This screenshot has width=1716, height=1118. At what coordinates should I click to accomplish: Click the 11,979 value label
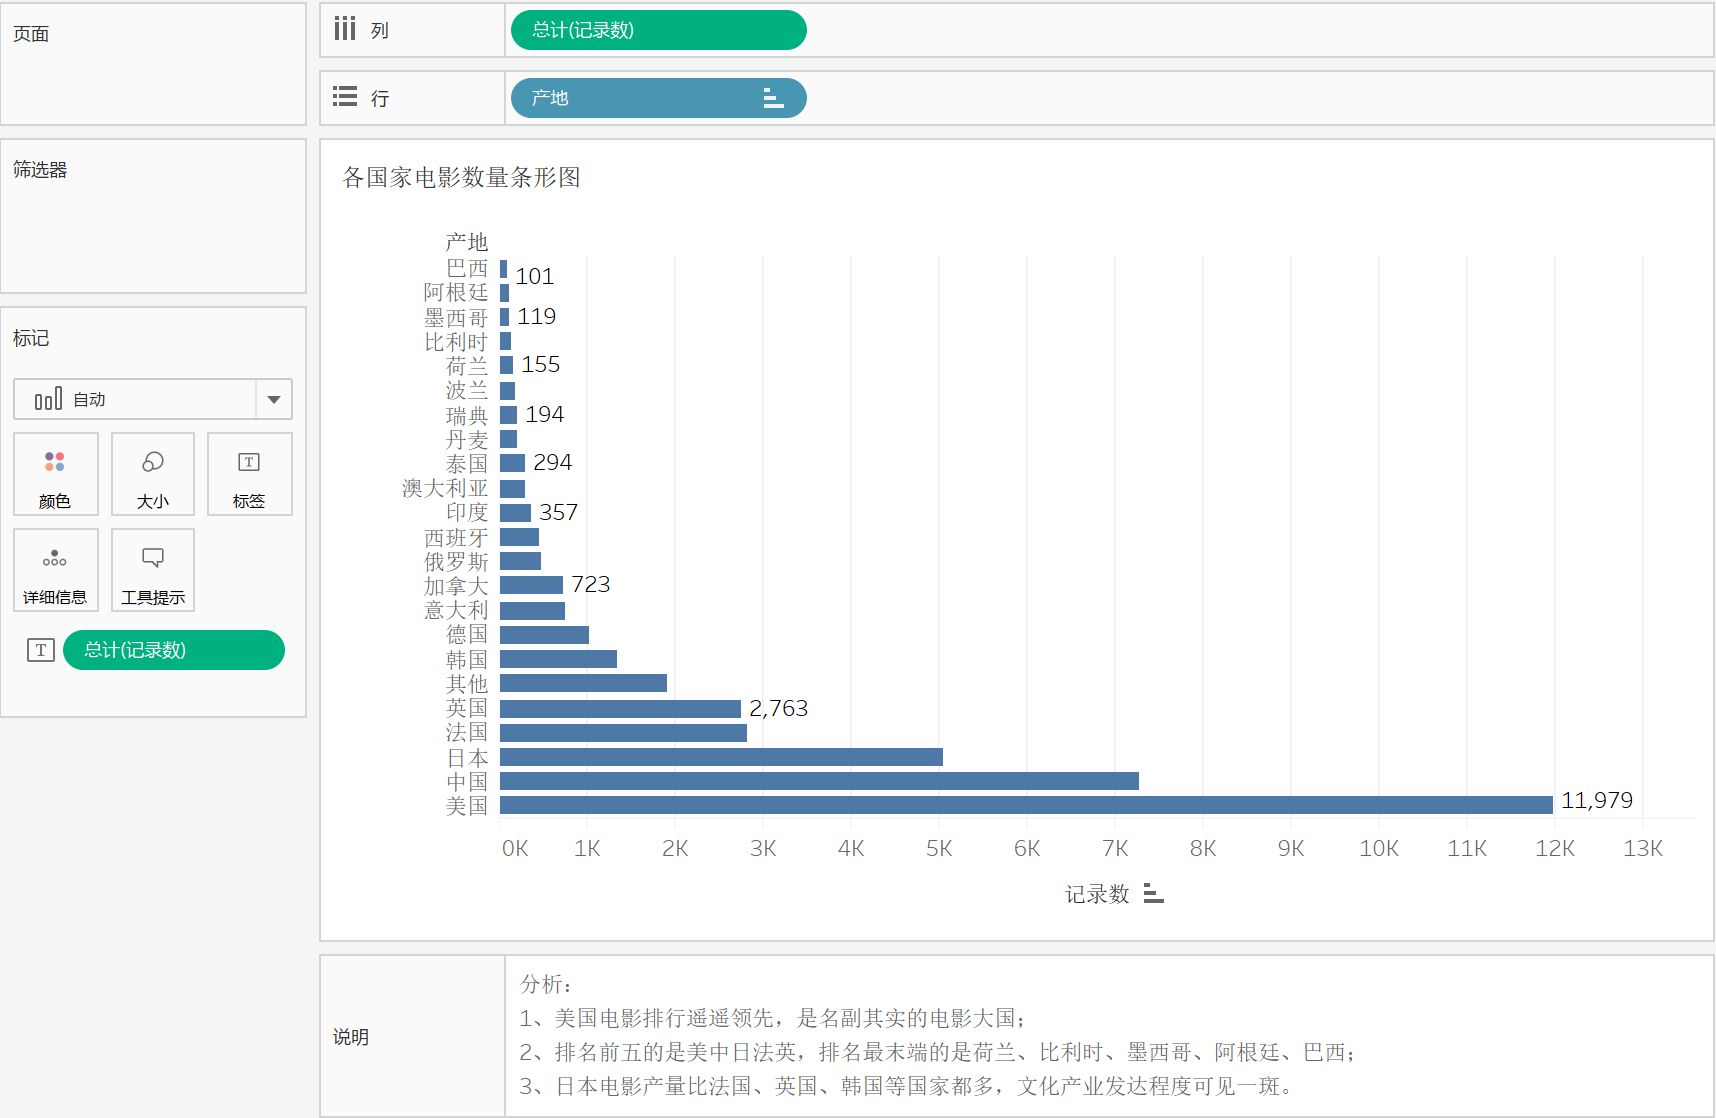coord(1597,800)
